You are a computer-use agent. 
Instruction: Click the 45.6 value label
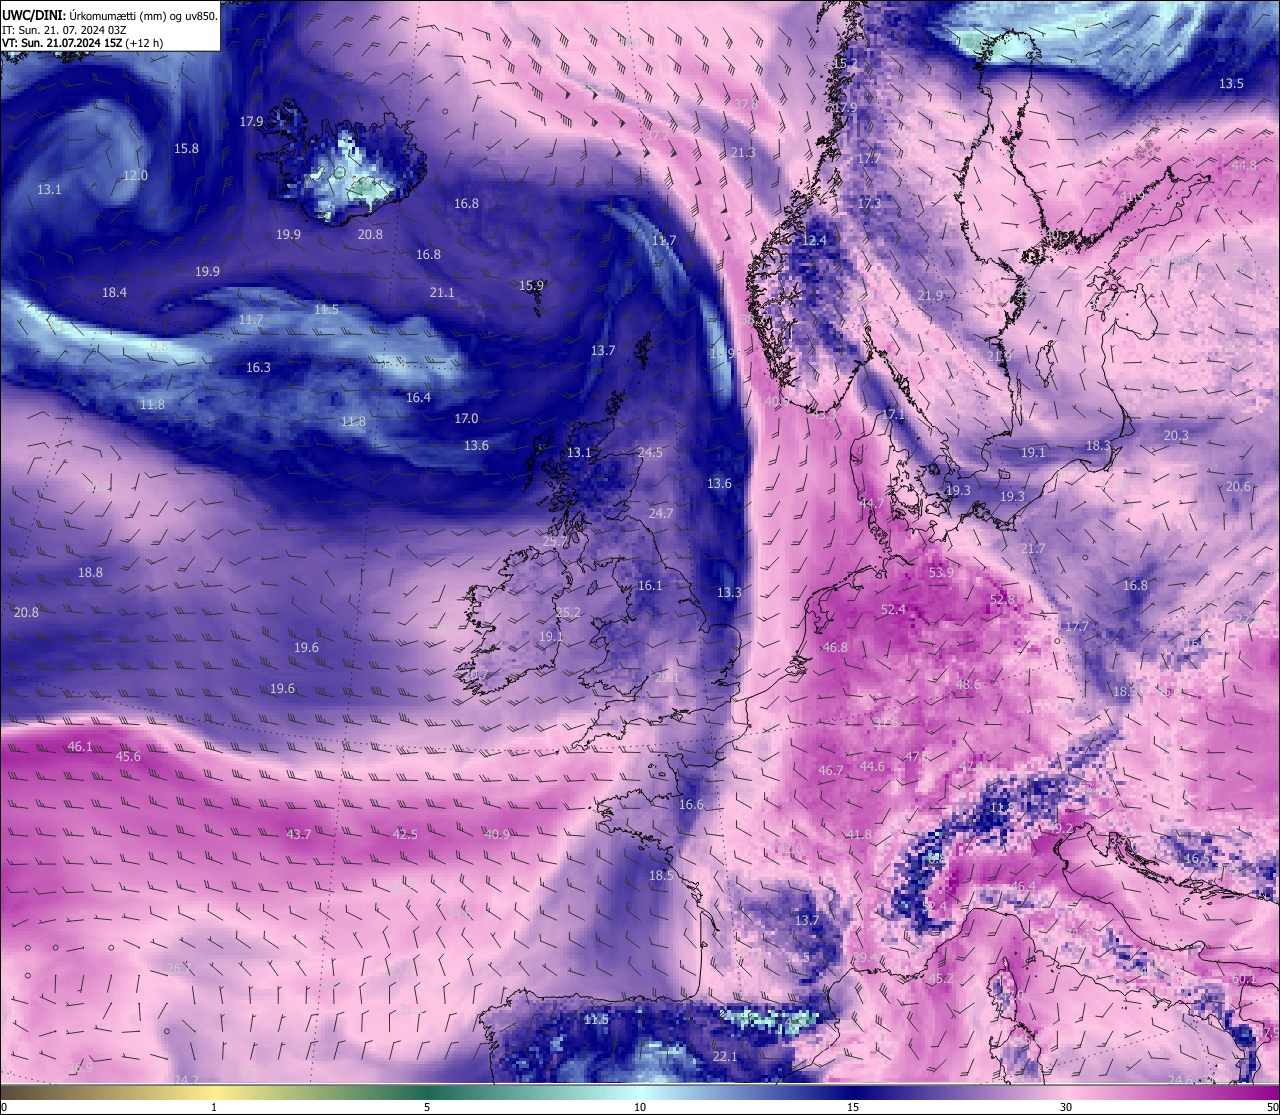click(128, 756)
